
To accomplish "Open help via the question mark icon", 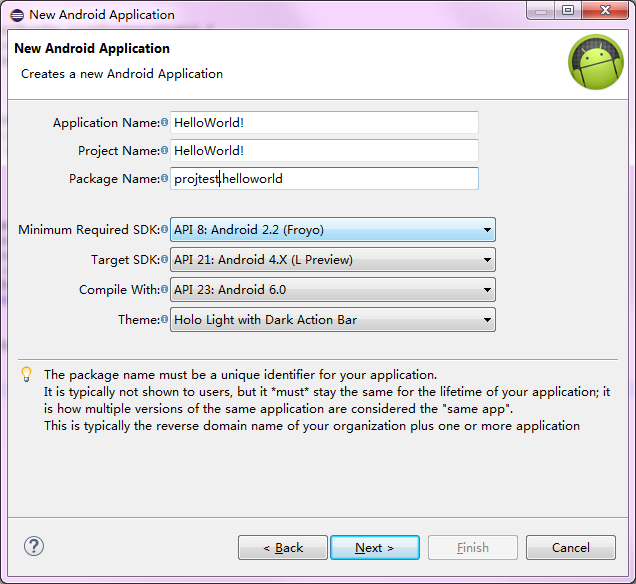I will [34, 546].
